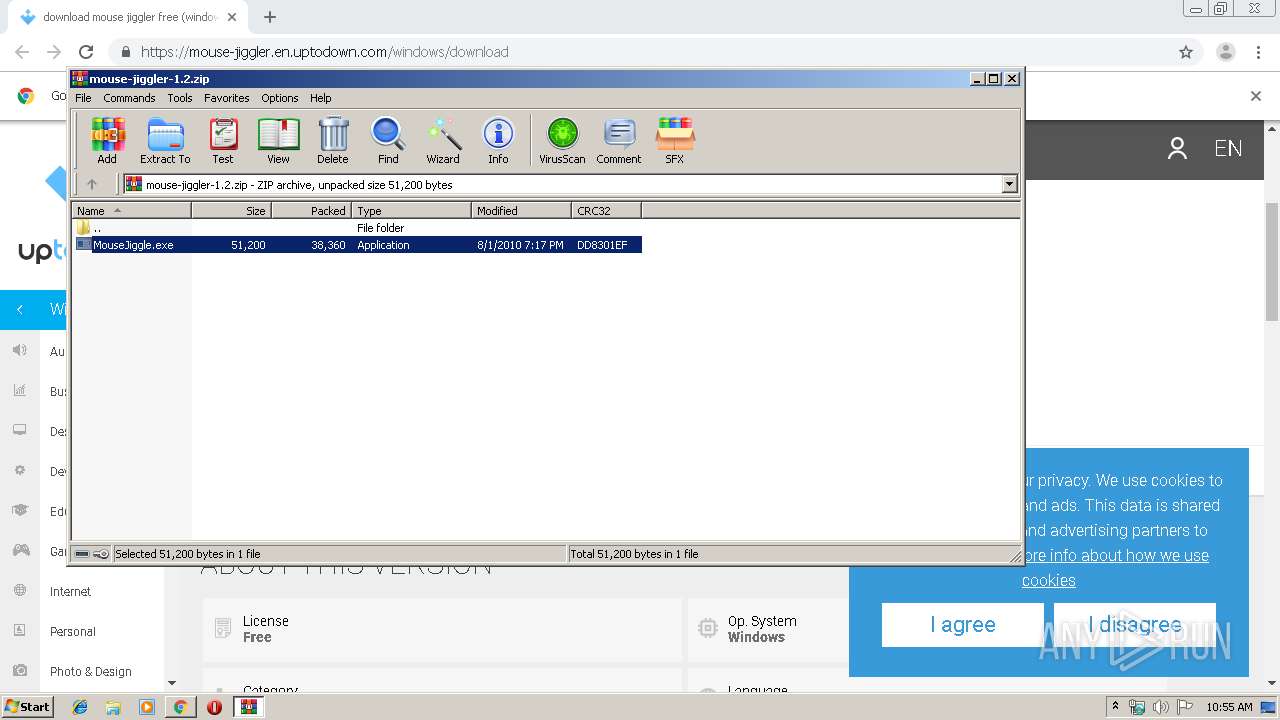Expand the archive path dropdown
Screen dimensions: 1280x720
pos(1009,184)
